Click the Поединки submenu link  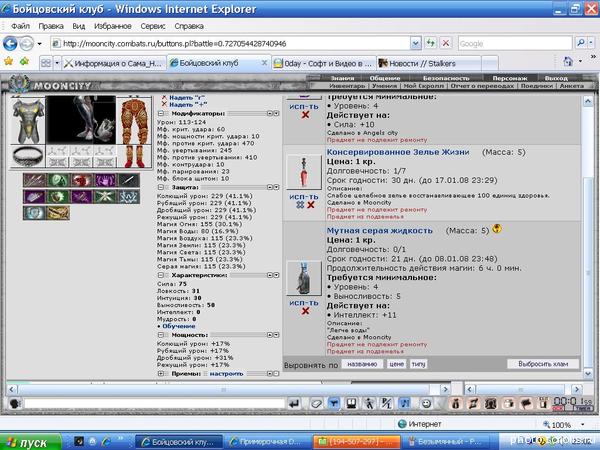[x=537, y=86]
